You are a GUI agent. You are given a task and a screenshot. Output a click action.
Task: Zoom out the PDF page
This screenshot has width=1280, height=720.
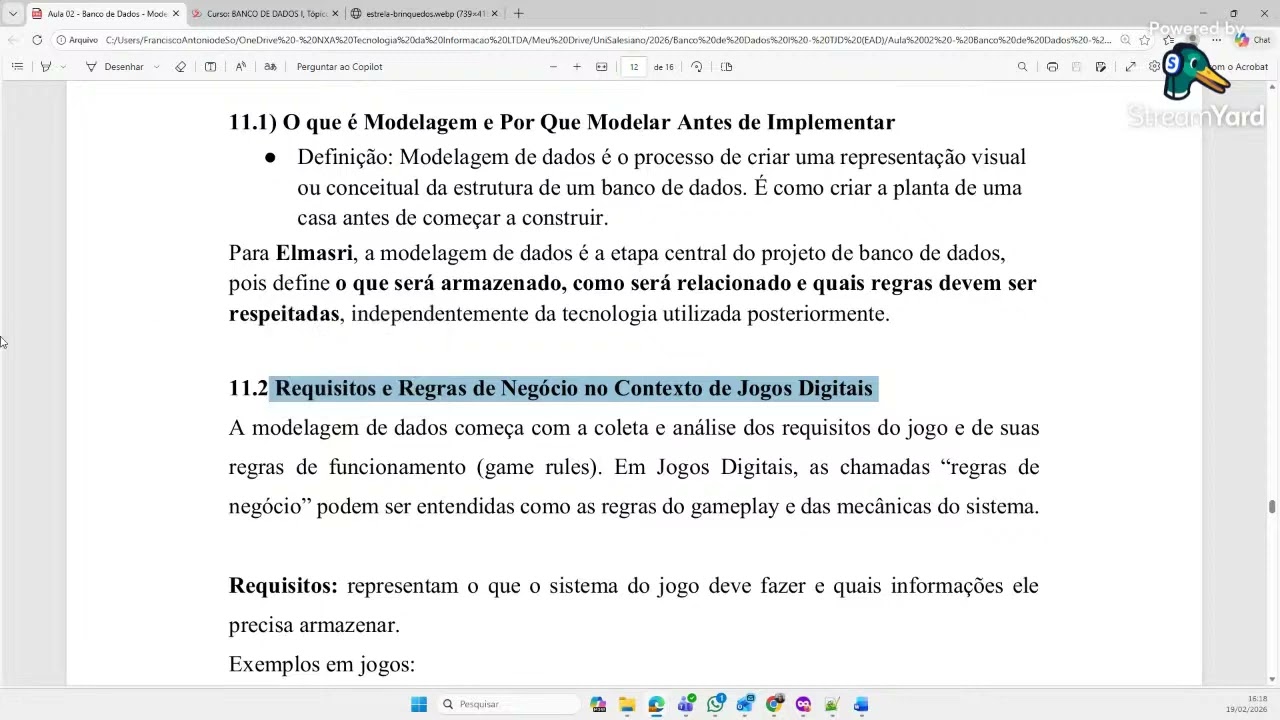(x=553, y=67)
